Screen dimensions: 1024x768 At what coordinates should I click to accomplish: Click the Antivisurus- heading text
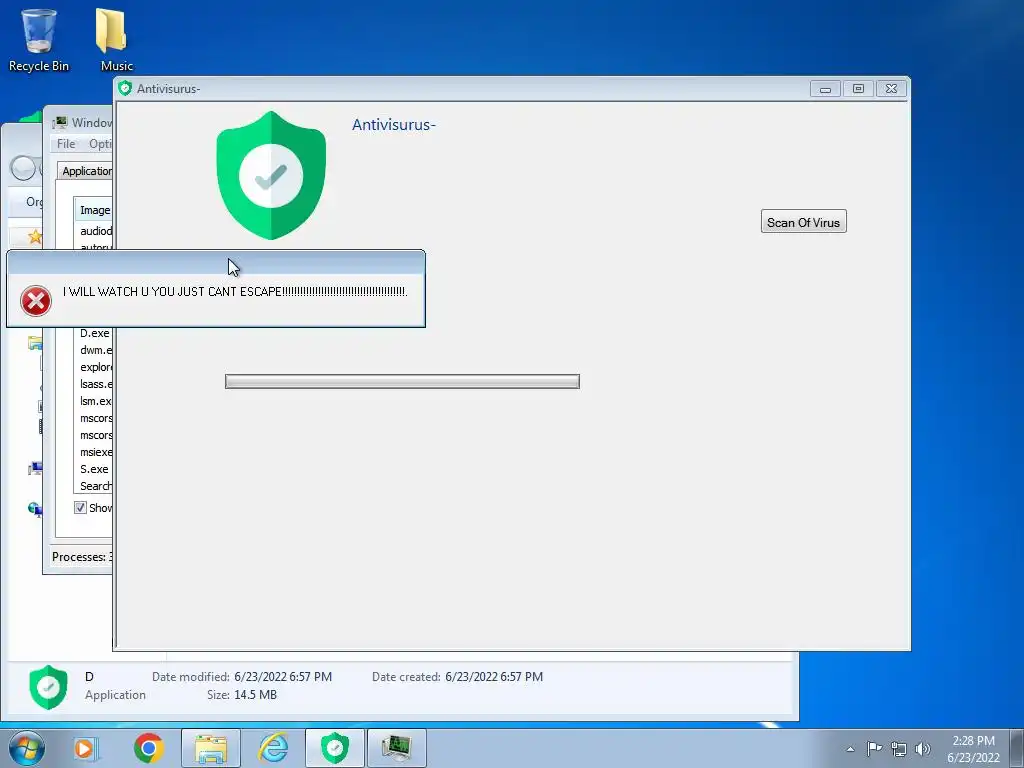pos(394,125)
